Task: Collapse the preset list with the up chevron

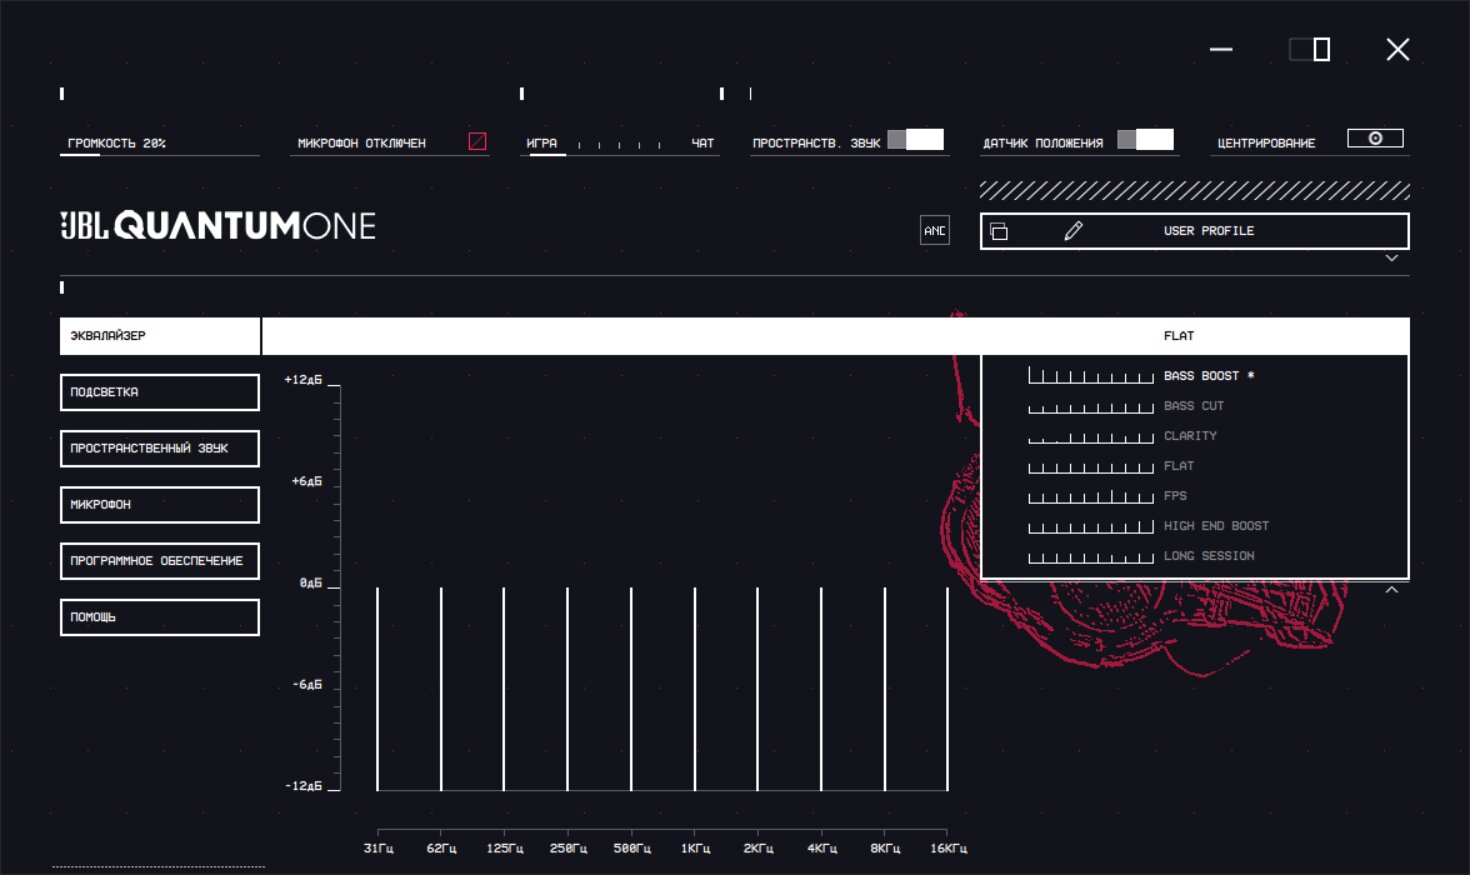Action: (x=1392, y=590)
